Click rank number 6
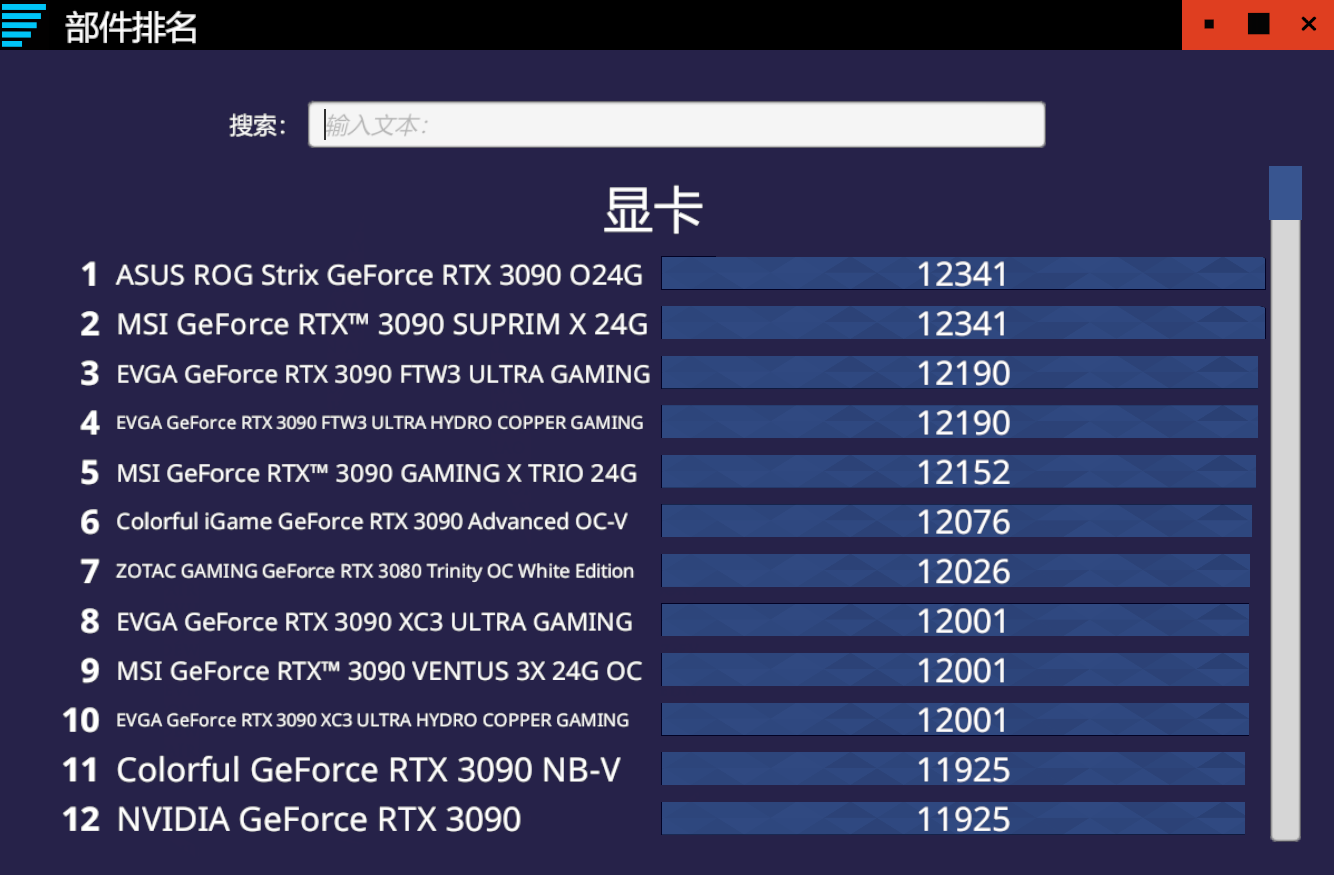Screen dimensions: 1334x875 (x=90, y=522)
